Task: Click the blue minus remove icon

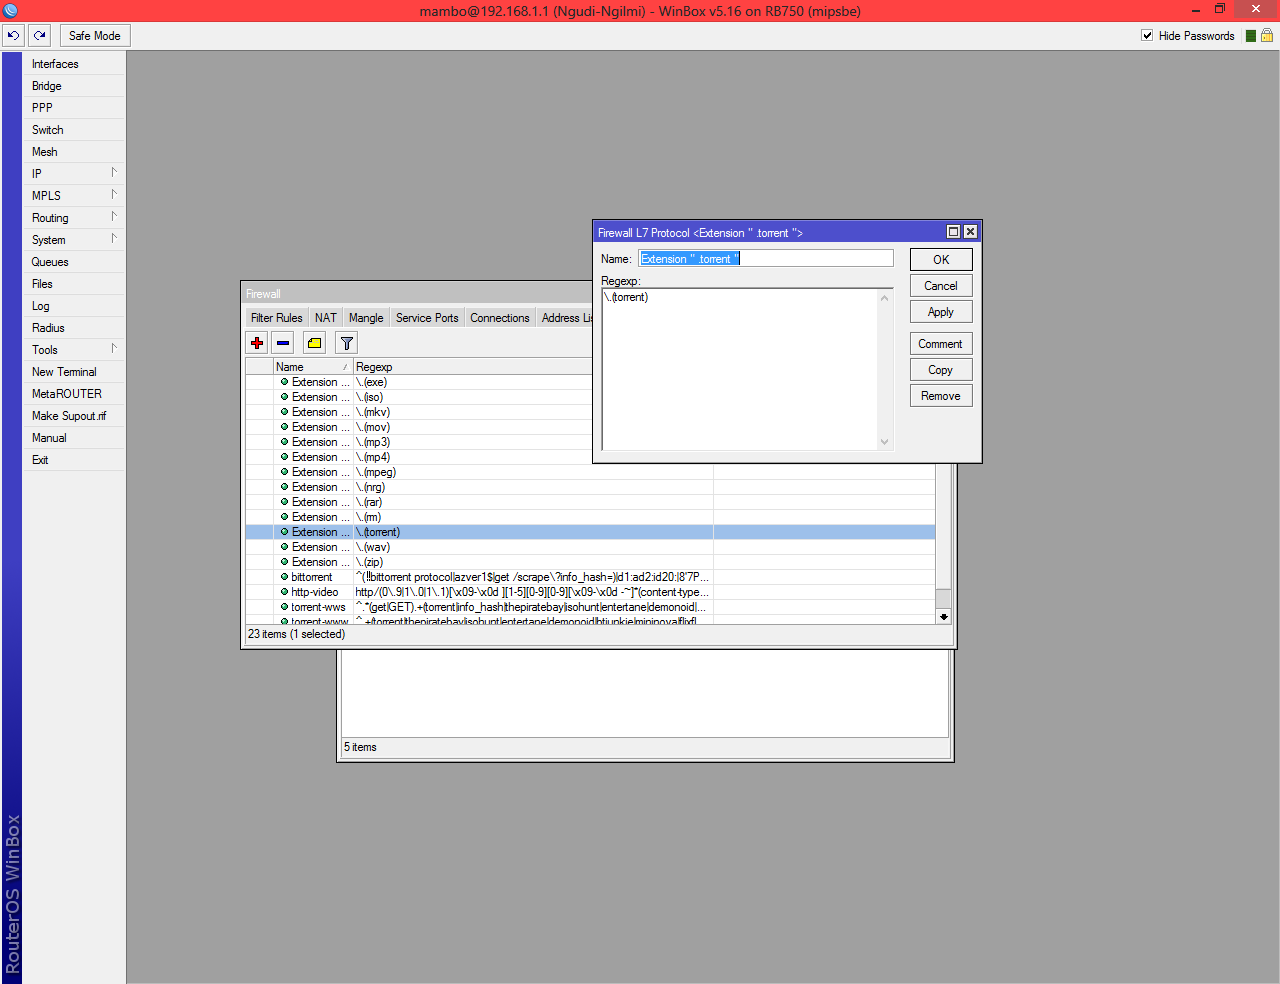Action: [283, 343]
